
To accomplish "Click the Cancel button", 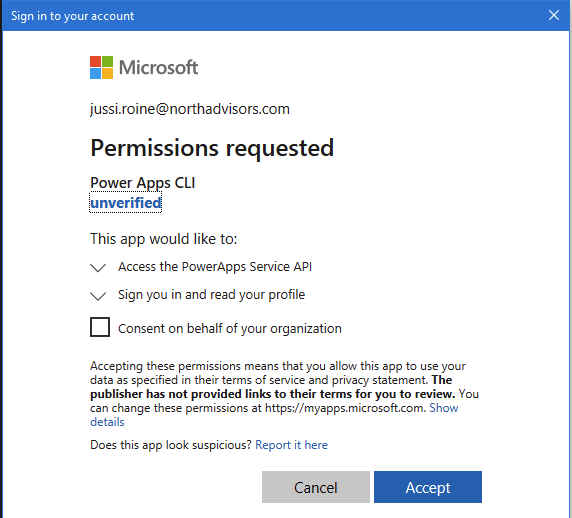I will click(x=316, y=487).
